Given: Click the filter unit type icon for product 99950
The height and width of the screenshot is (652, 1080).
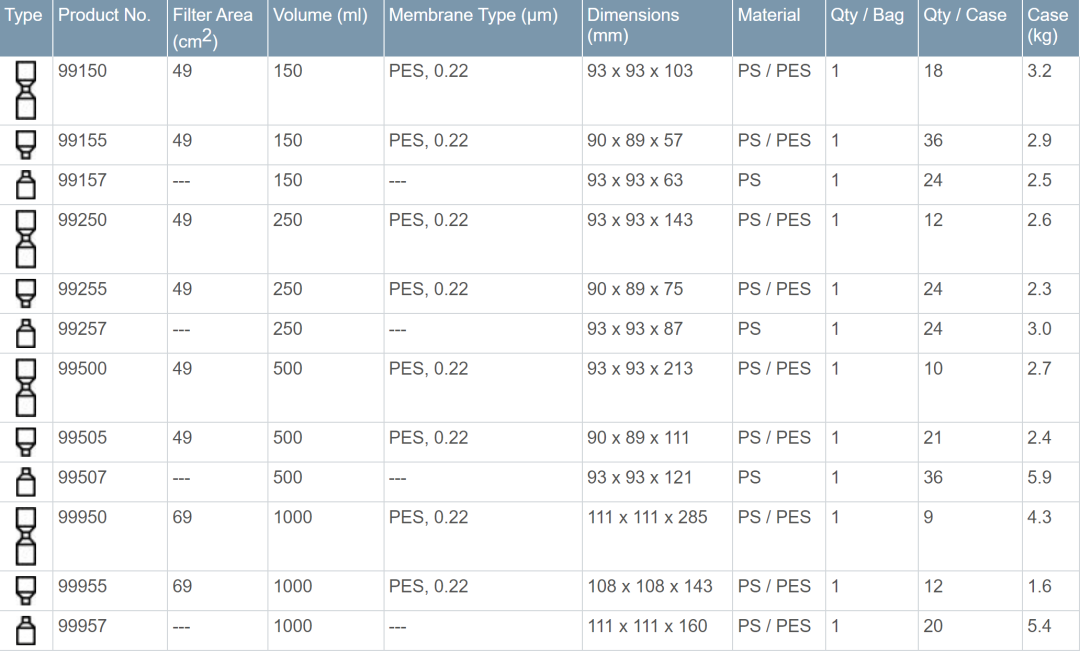Looking at the screenshot, I should pos(25,536).
